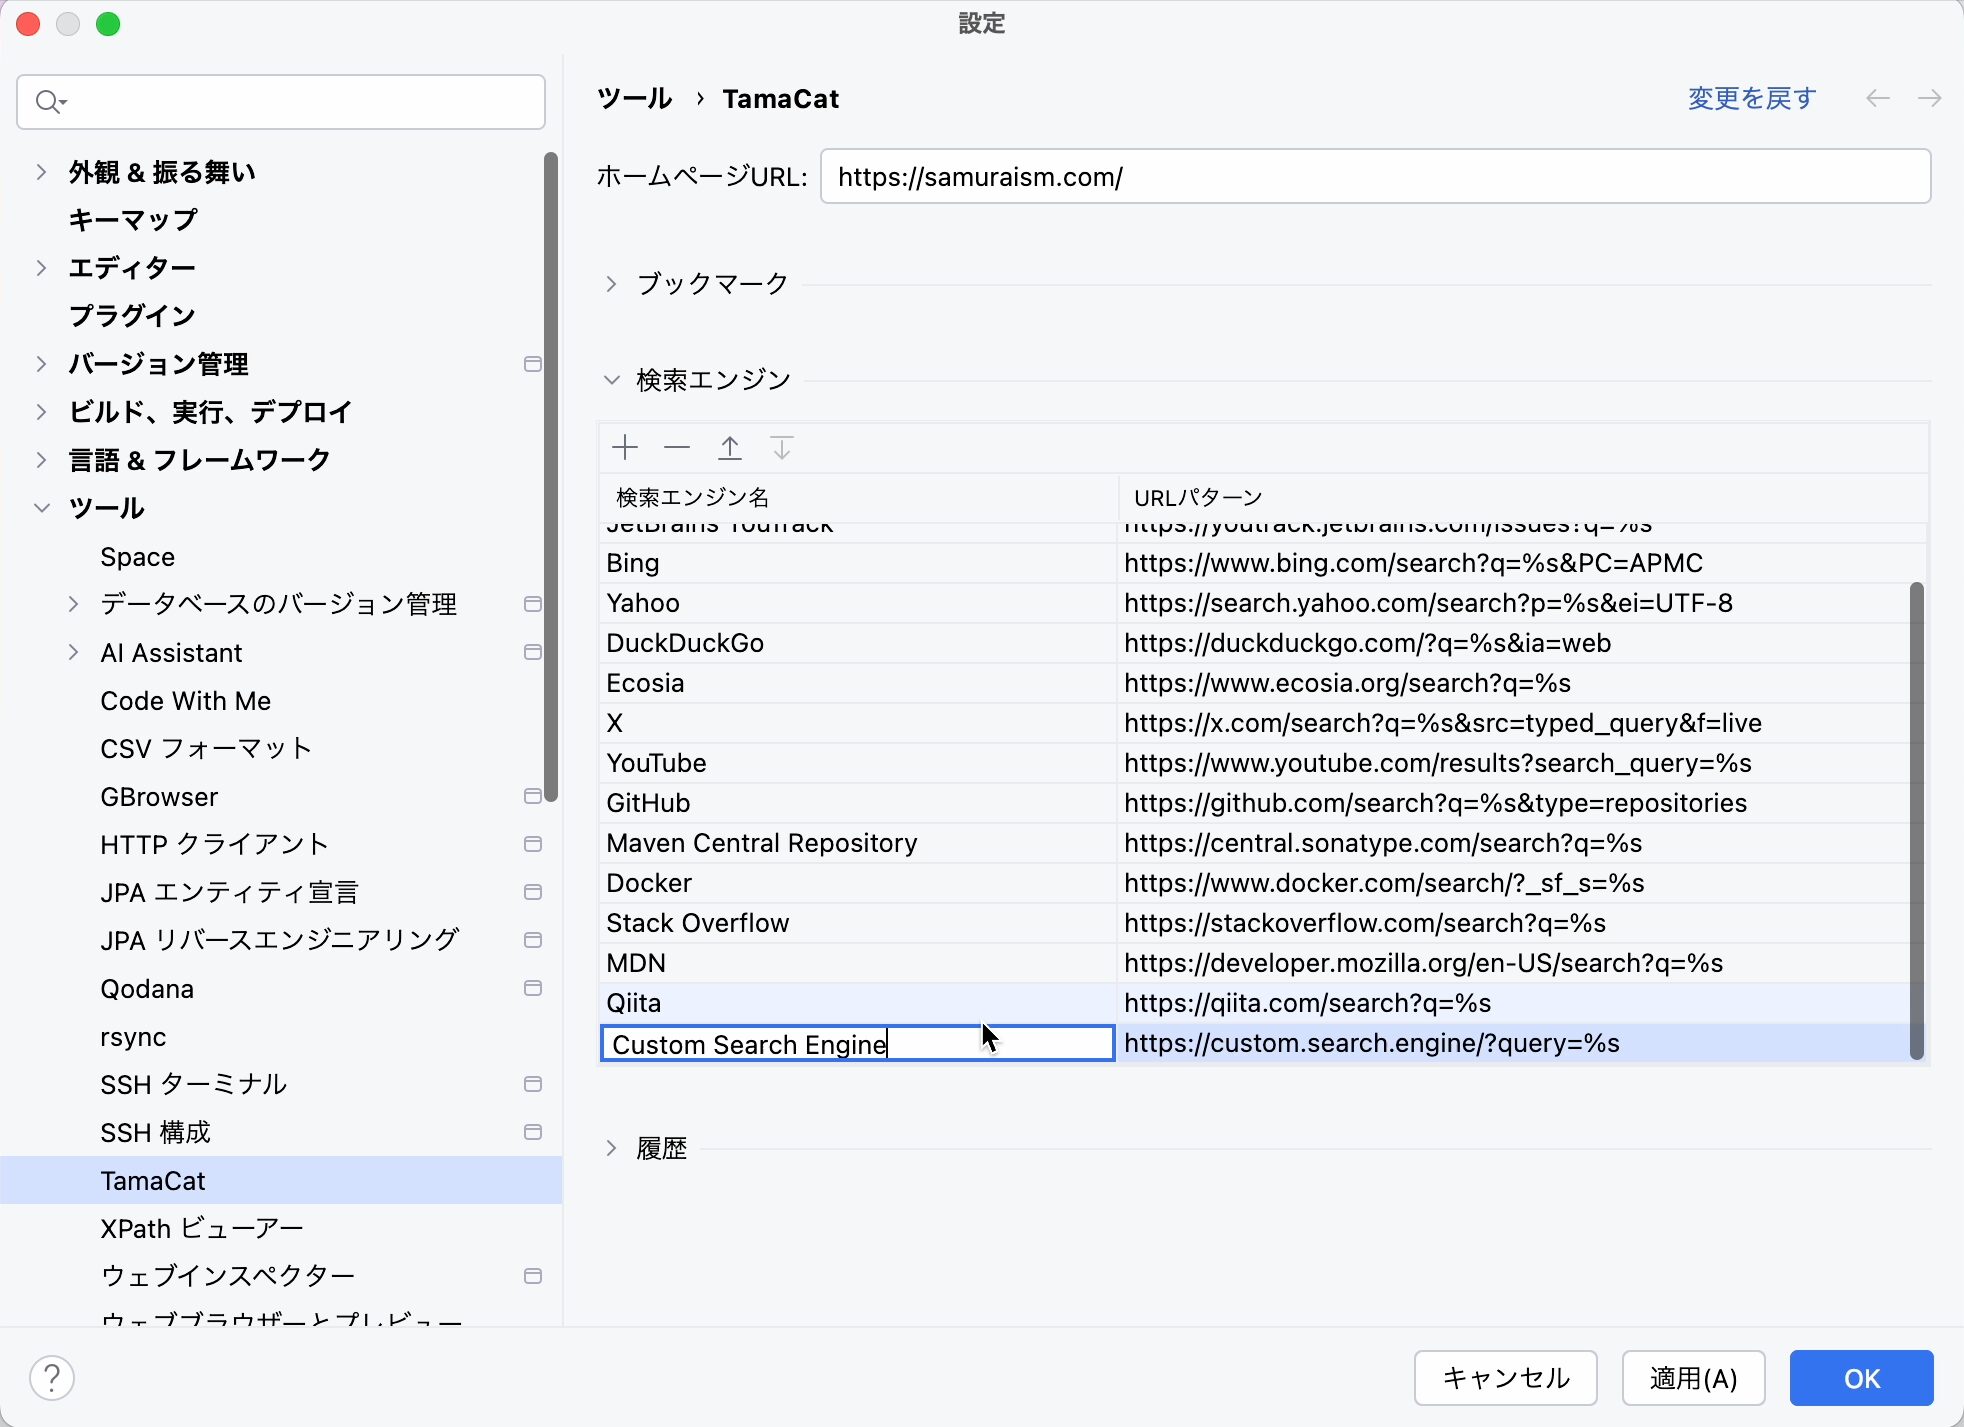The width and height of the screenshot is (1964, 1427).
Task: Open プラグイン settings page
Action: point(132,316)
